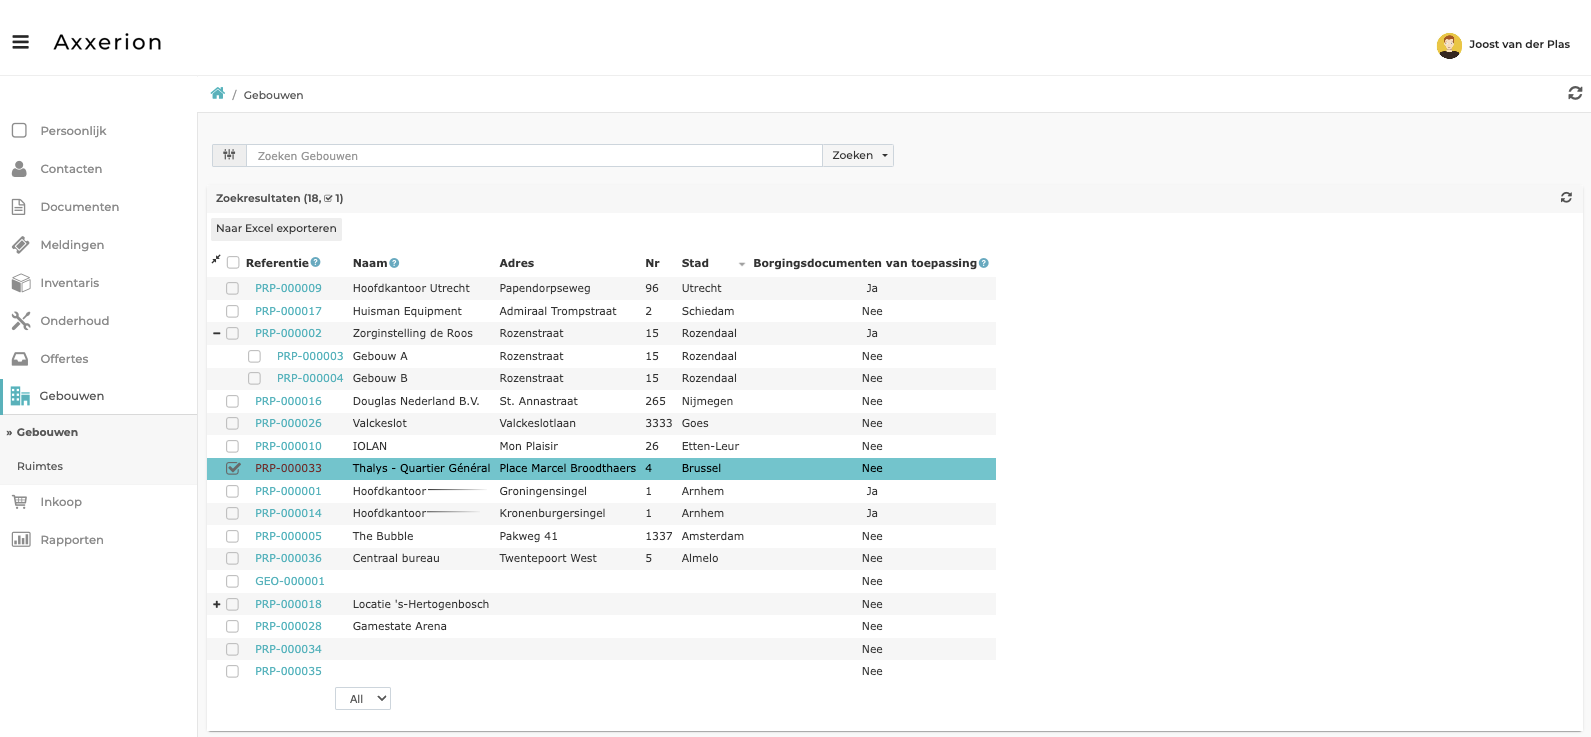The width and height of the screenshot is (1591, 737).
Task: Open the All page-size dropdown
Action: coord(363,699)
